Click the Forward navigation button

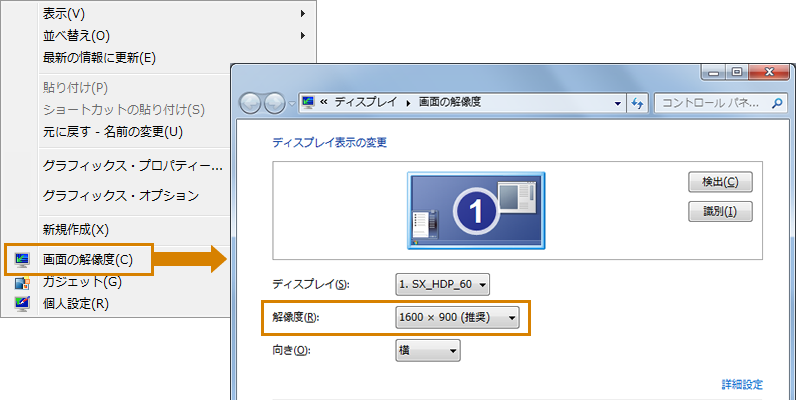tap(275, 103)
